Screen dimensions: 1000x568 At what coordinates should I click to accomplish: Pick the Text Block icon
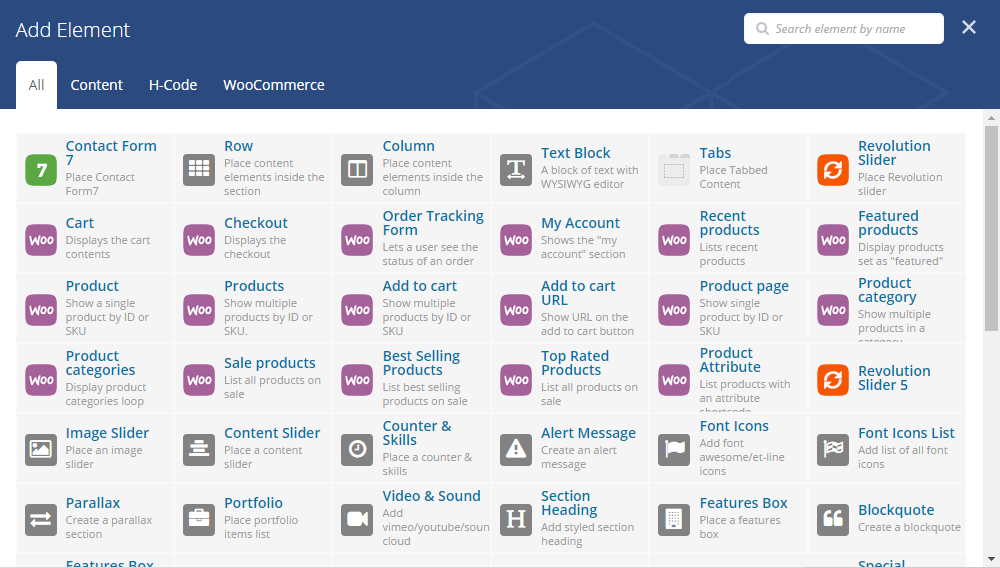click(x=516, y=170)
